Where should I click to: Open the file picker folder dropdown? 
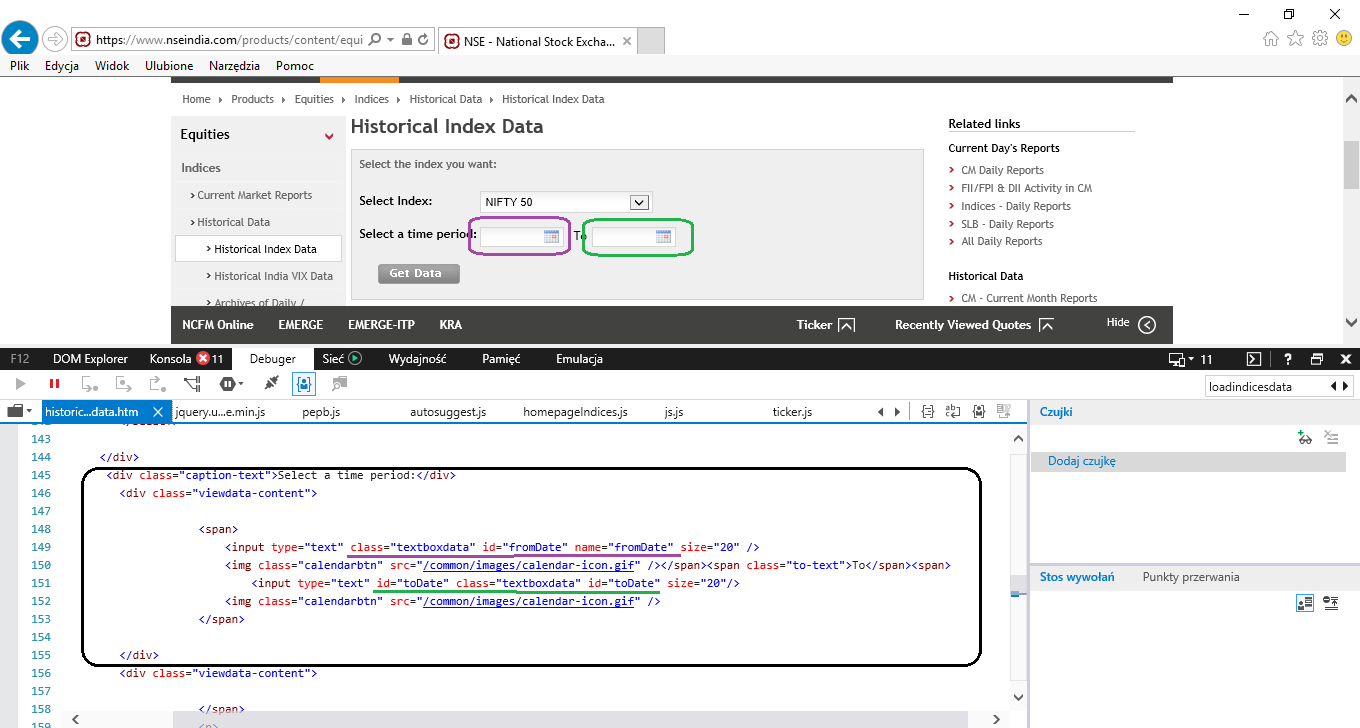pyautogui.click(x=19, y=411)
